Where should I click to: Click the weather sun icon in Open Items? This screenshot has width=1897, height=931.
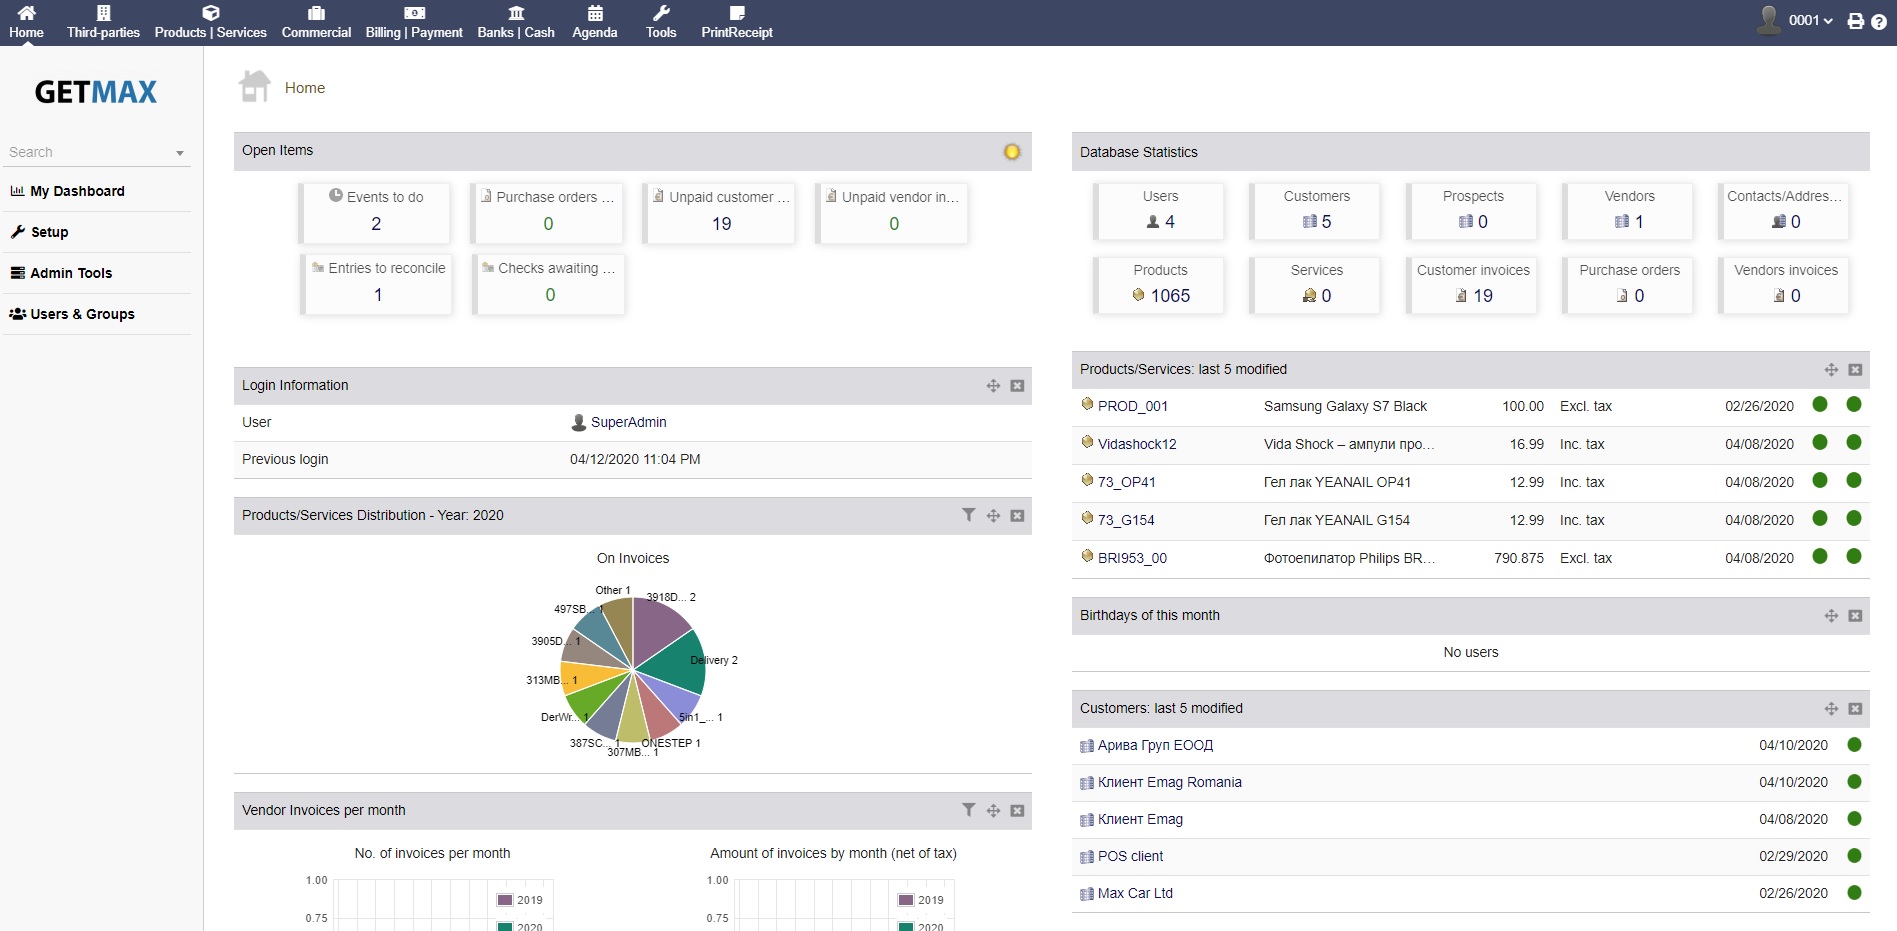coord(1012,152)
